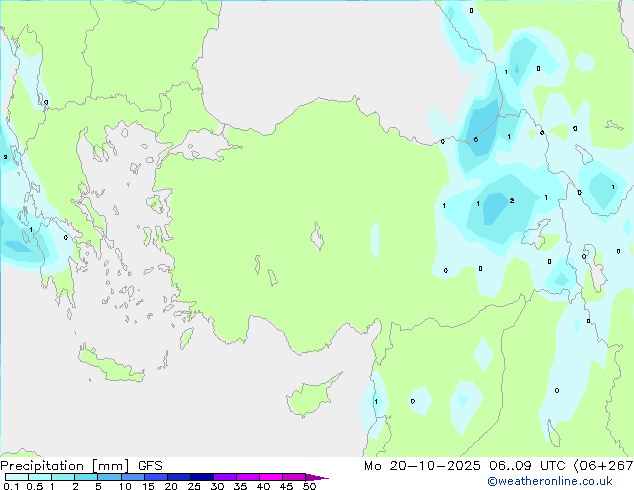Screen dimensions: 634x490
Task: Click the '25' legend value
Action: [x=194, y=486]
